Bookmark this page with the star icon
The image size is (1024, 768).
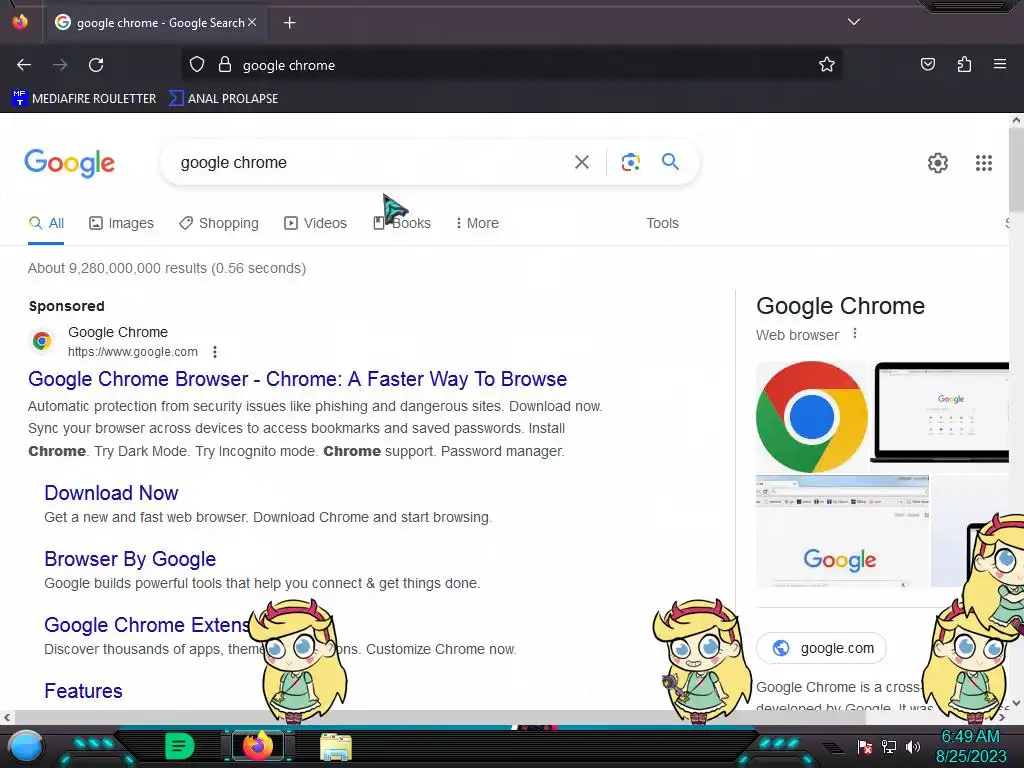(x=827, y=65)
